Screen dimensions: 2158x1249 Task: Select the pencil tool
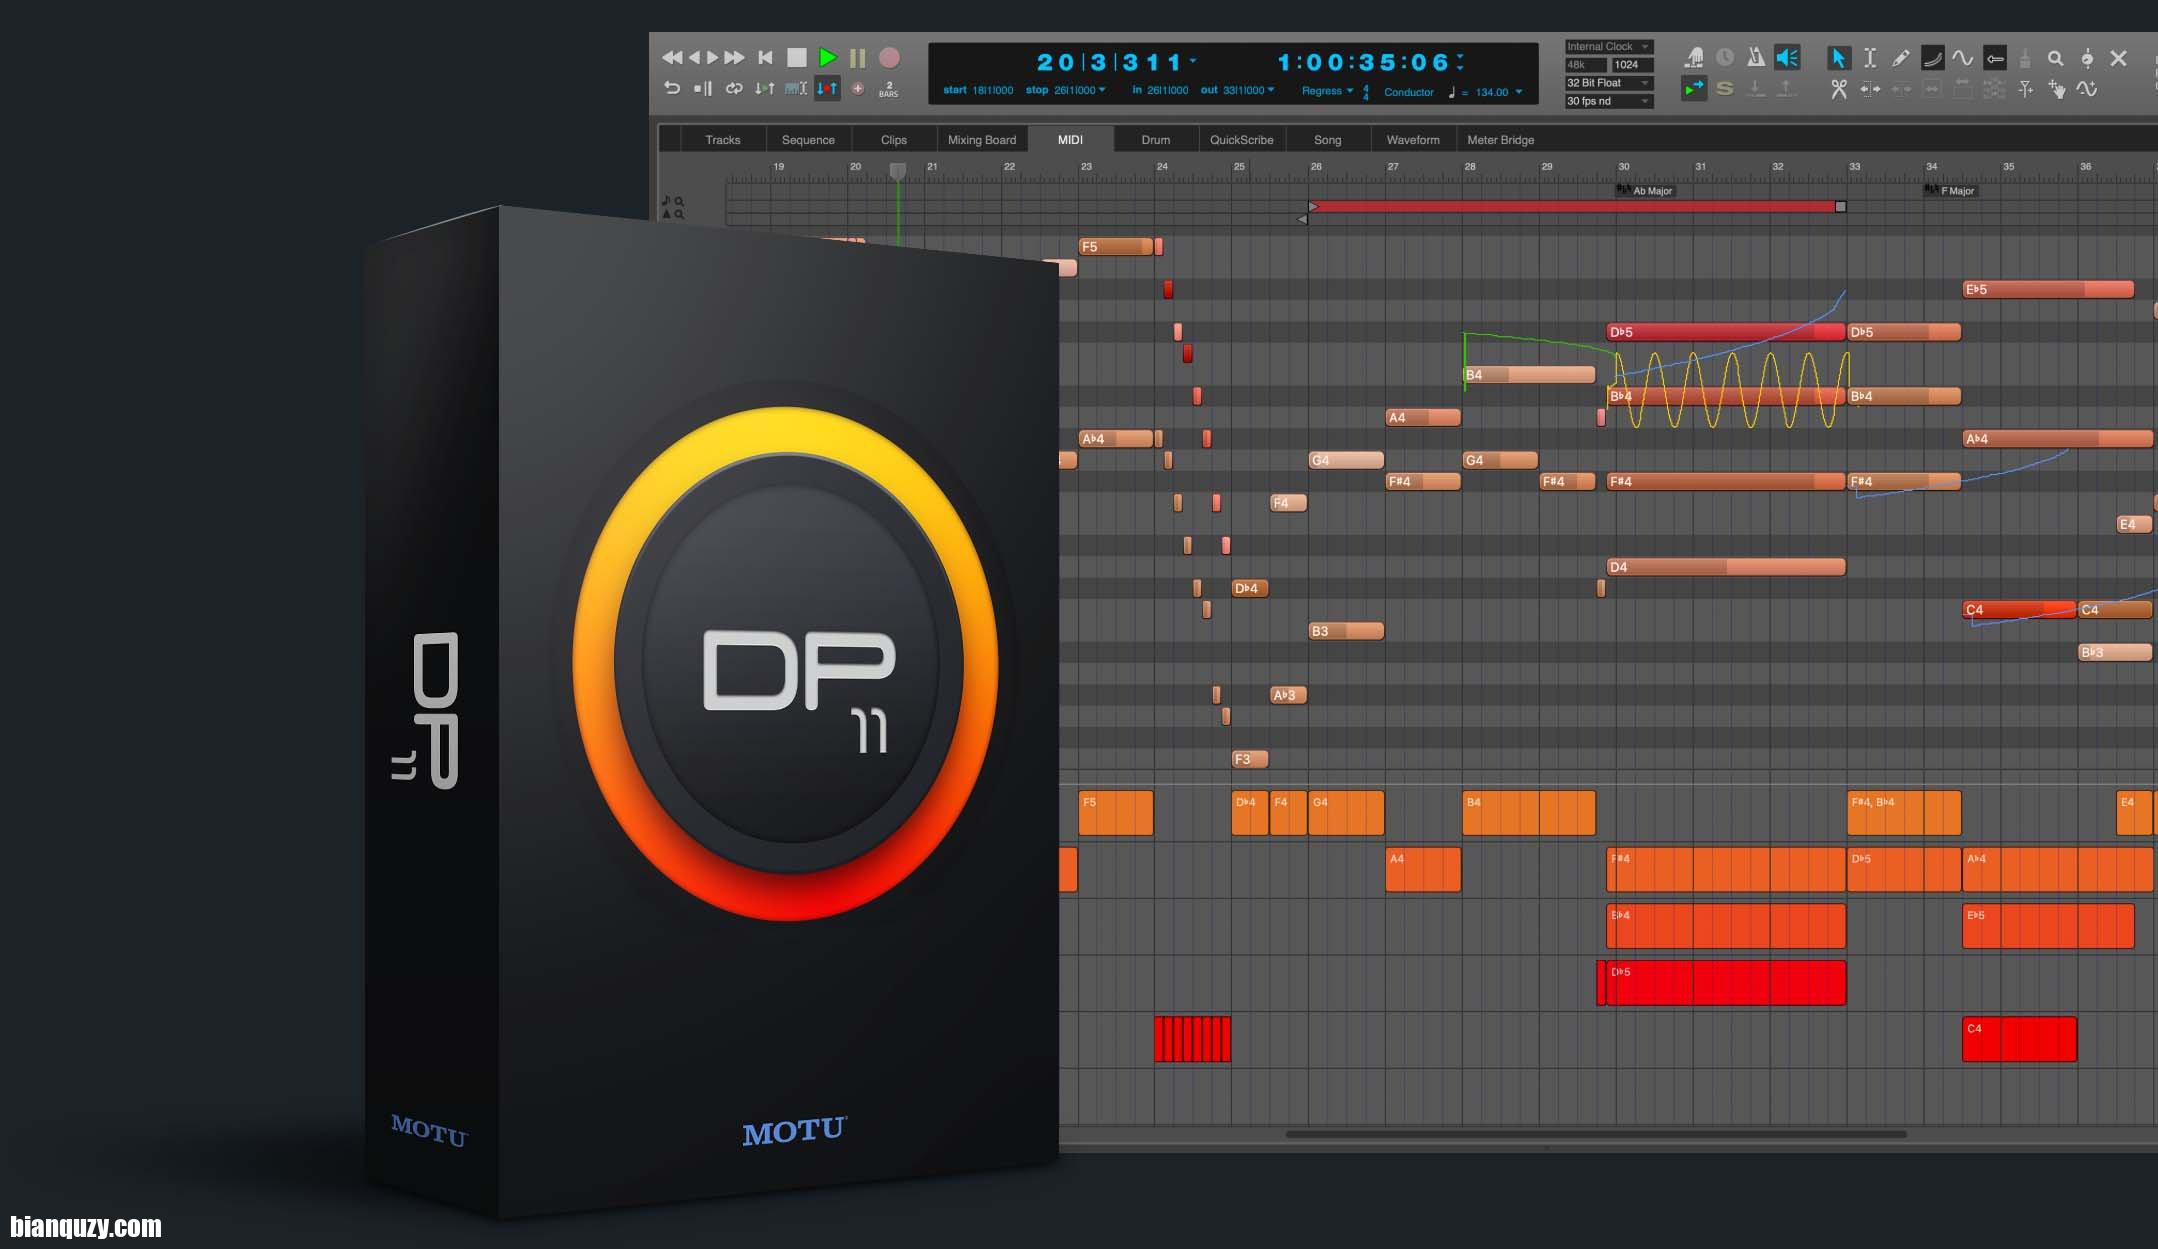pyautogui.click(x=1901, y=58)
